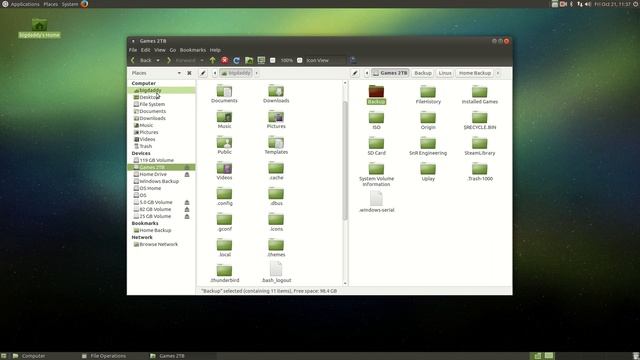Viewport: 640px width, 360px height.
Task: Click bigdaddy's Home desktop icon
Action: tap(39, 28)
